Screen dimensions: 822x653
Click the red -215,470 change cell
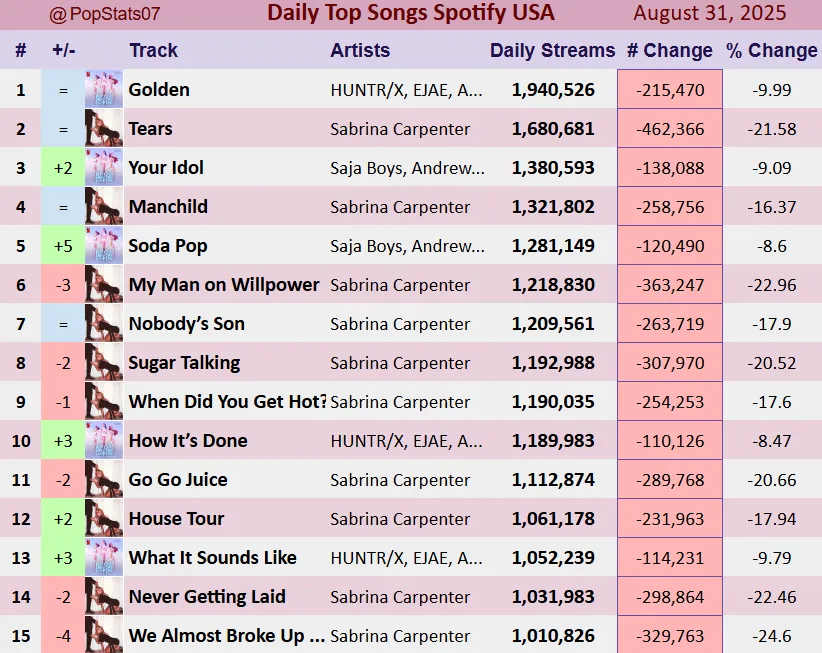point(670,89)
